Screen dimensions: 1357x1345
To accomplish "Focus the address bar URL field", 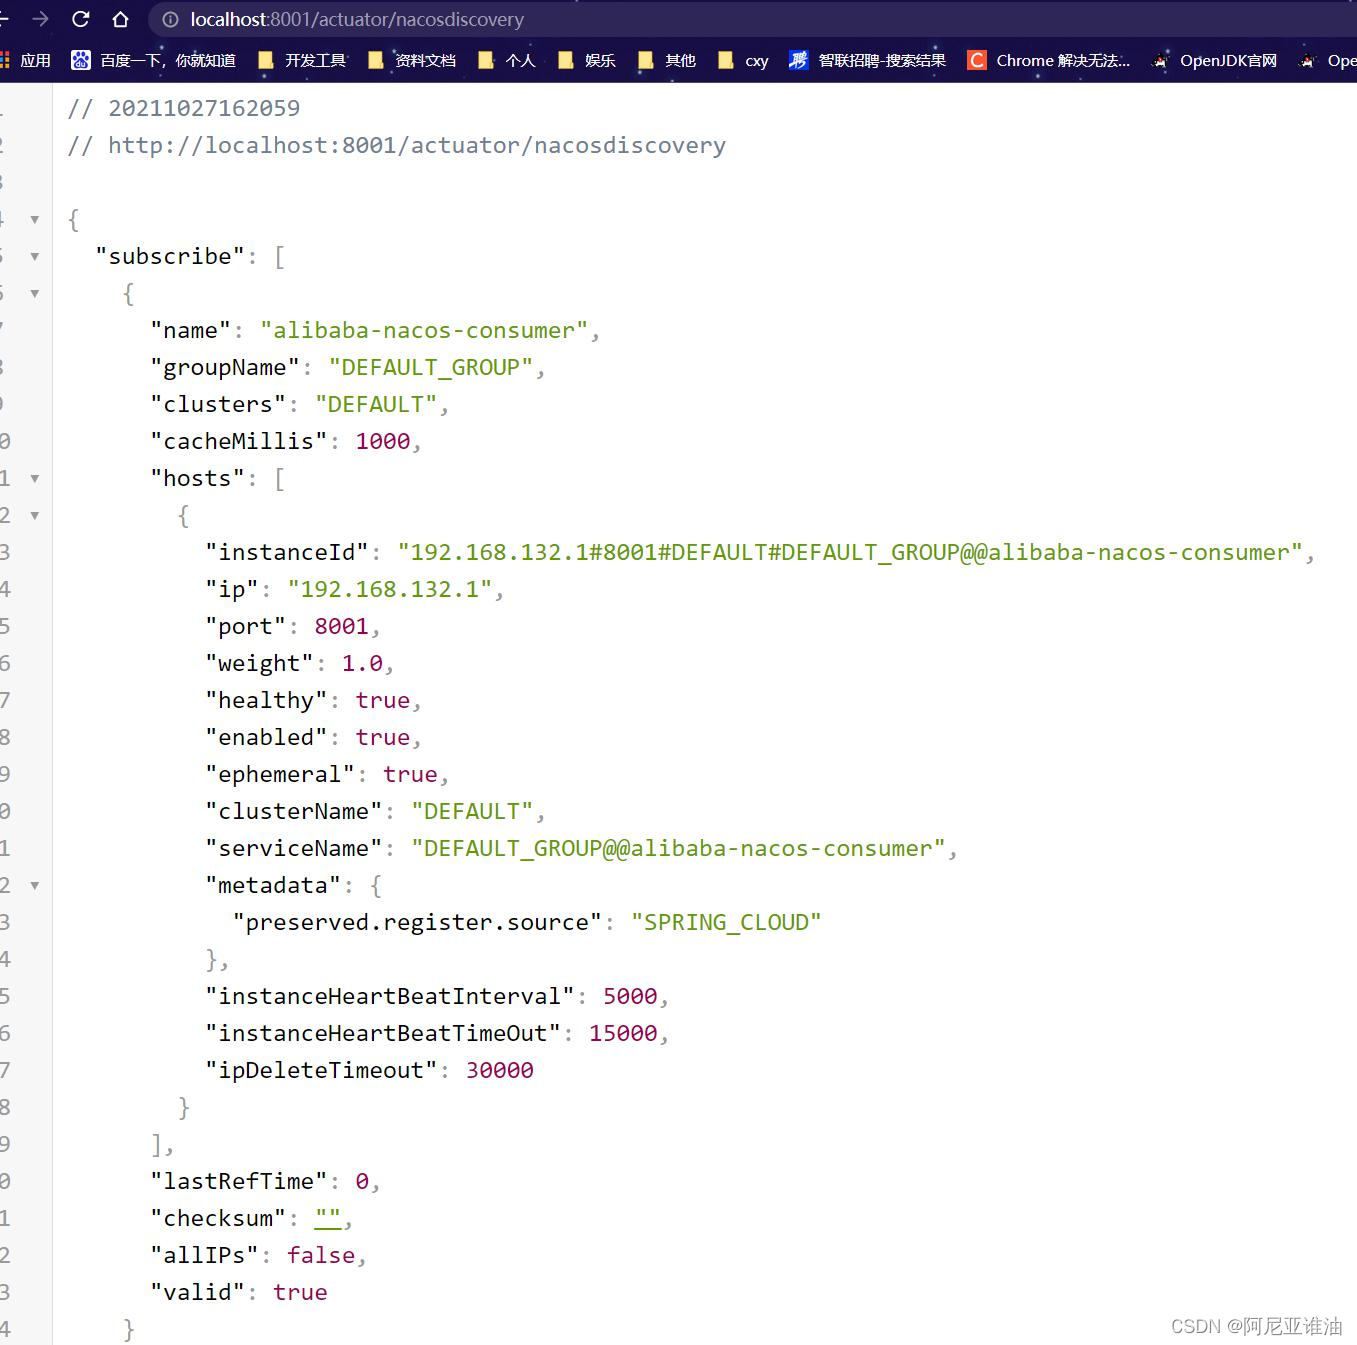I will pyautogui.click(x=750, y=20).
